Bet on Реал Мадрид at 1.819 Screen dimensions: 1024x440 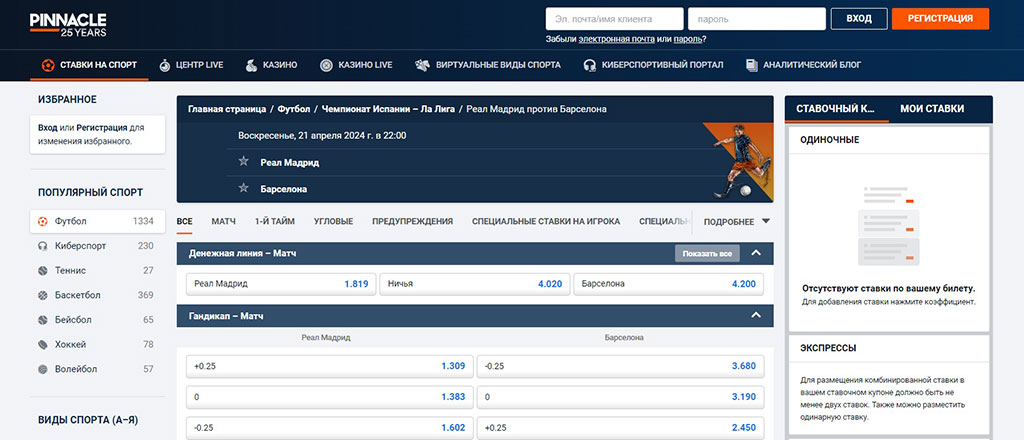pos(281,284)
